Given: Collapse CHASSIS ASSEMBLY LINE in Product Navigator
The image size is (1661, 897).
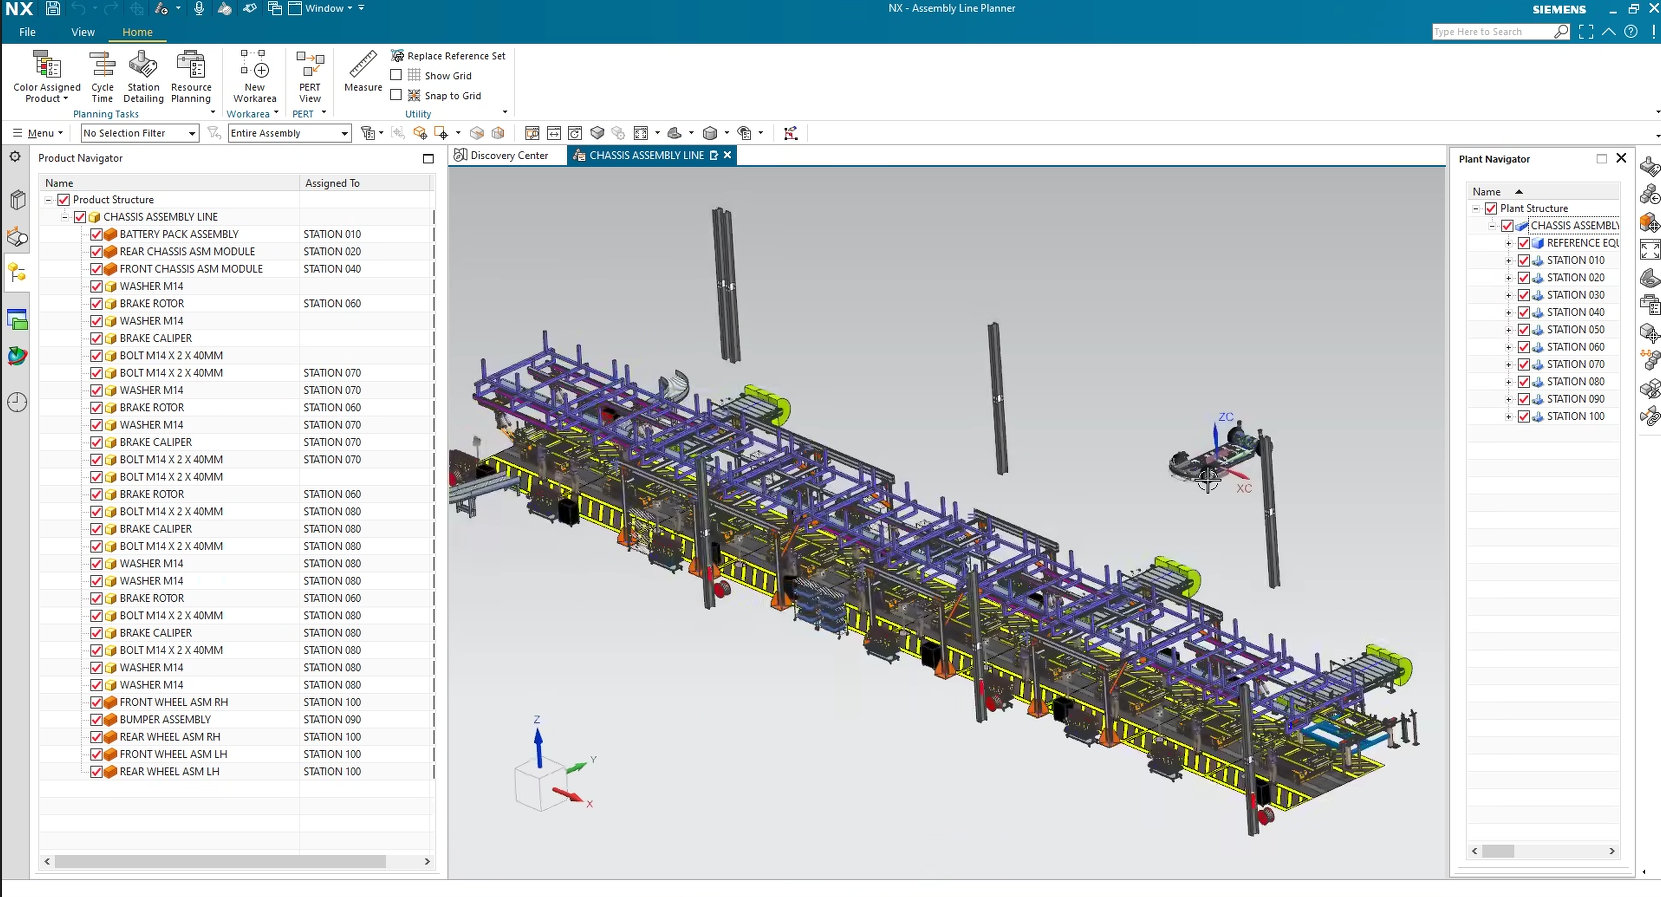Looking at the screenshot, I should (64, 217).
